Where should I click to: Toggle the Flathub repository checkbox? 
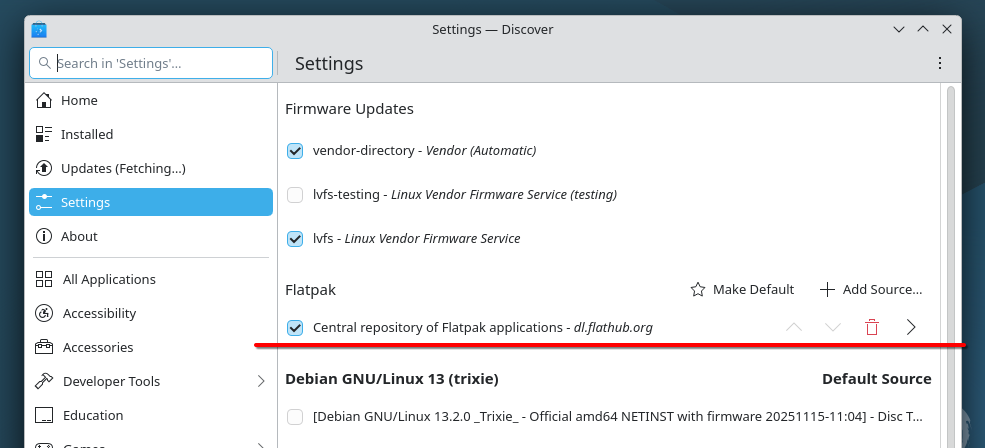coord(295,327)
